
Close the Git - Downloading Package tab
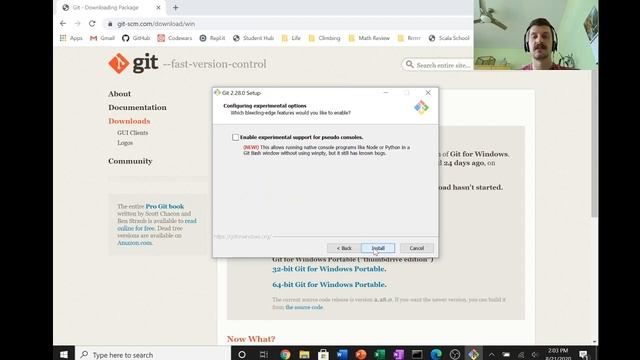(158, 7)
